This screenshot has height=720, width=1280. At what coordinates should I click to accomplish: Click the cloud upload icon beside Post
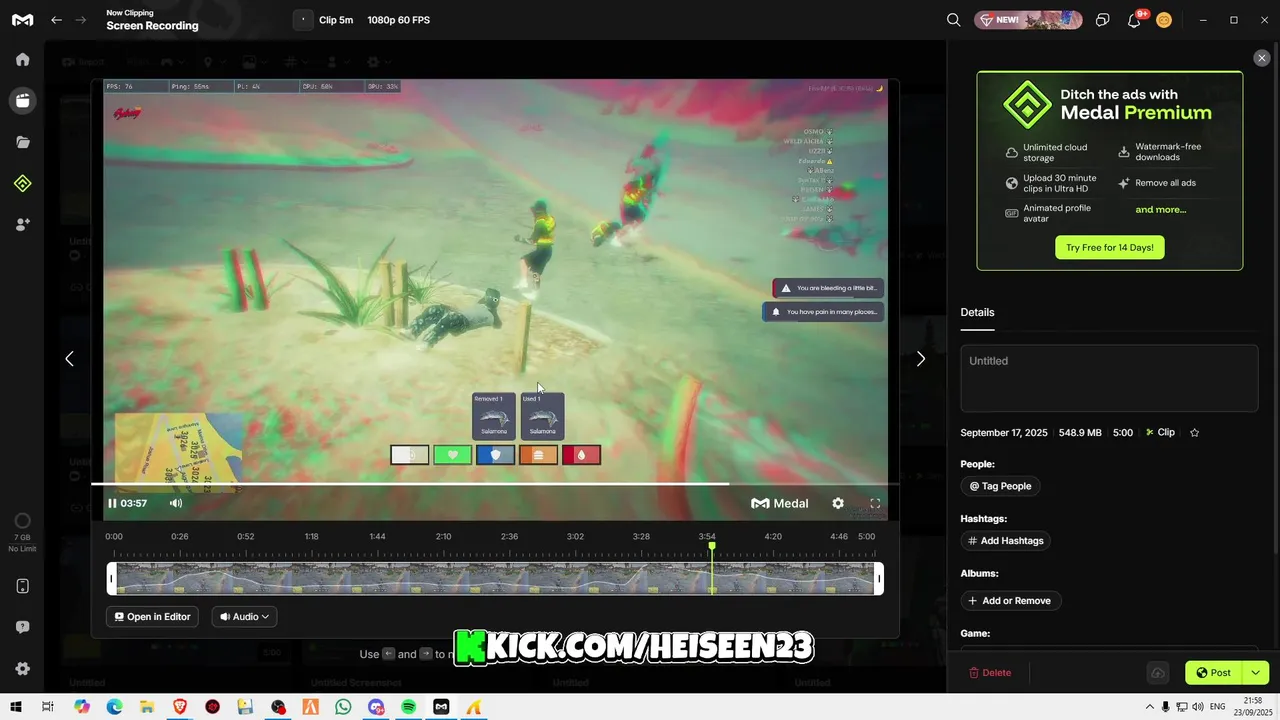click(x=1157, y=673)
